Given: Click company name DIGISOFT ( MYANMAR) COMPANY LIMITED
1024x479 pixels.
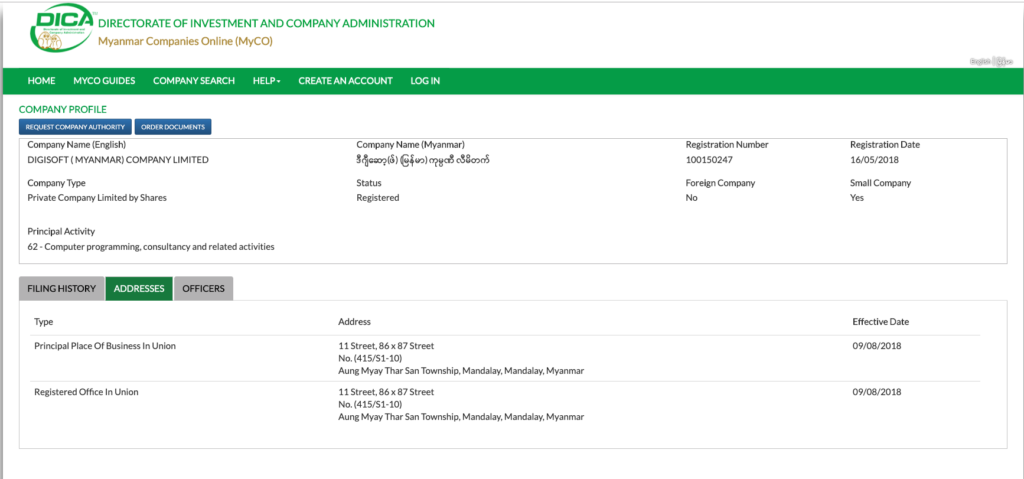Looking at the screenshot, I should [118, 159].
